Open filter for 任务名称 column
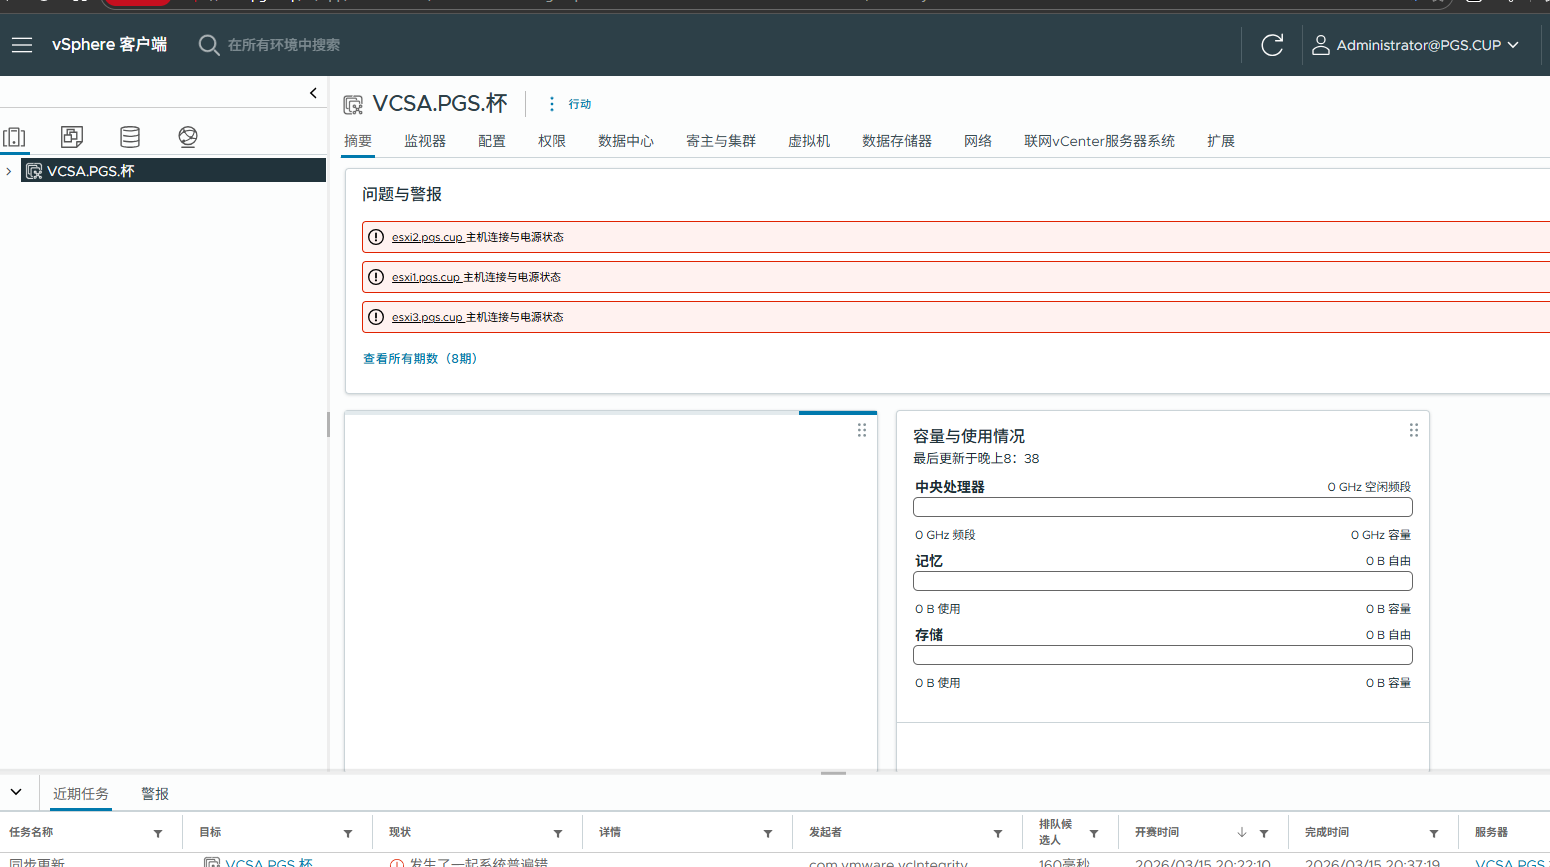The width and height of the screenshot is (1550, 867). [x=158, y=833]
